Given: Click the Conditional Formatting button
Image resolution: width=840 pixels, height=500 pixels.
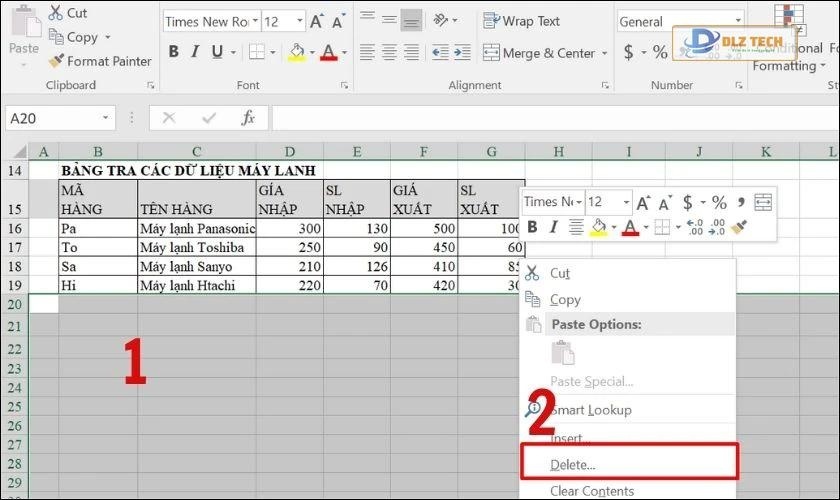Looking at the screenshot, I should [789, 38].
